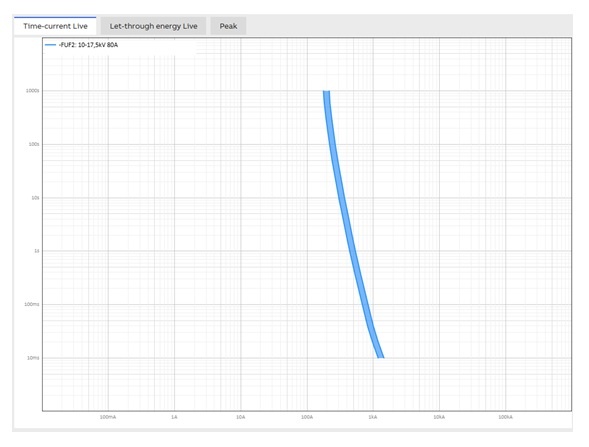Switch to the Time-current Live tab
This screenshot has height=447, width=589.
click(55, 26)
